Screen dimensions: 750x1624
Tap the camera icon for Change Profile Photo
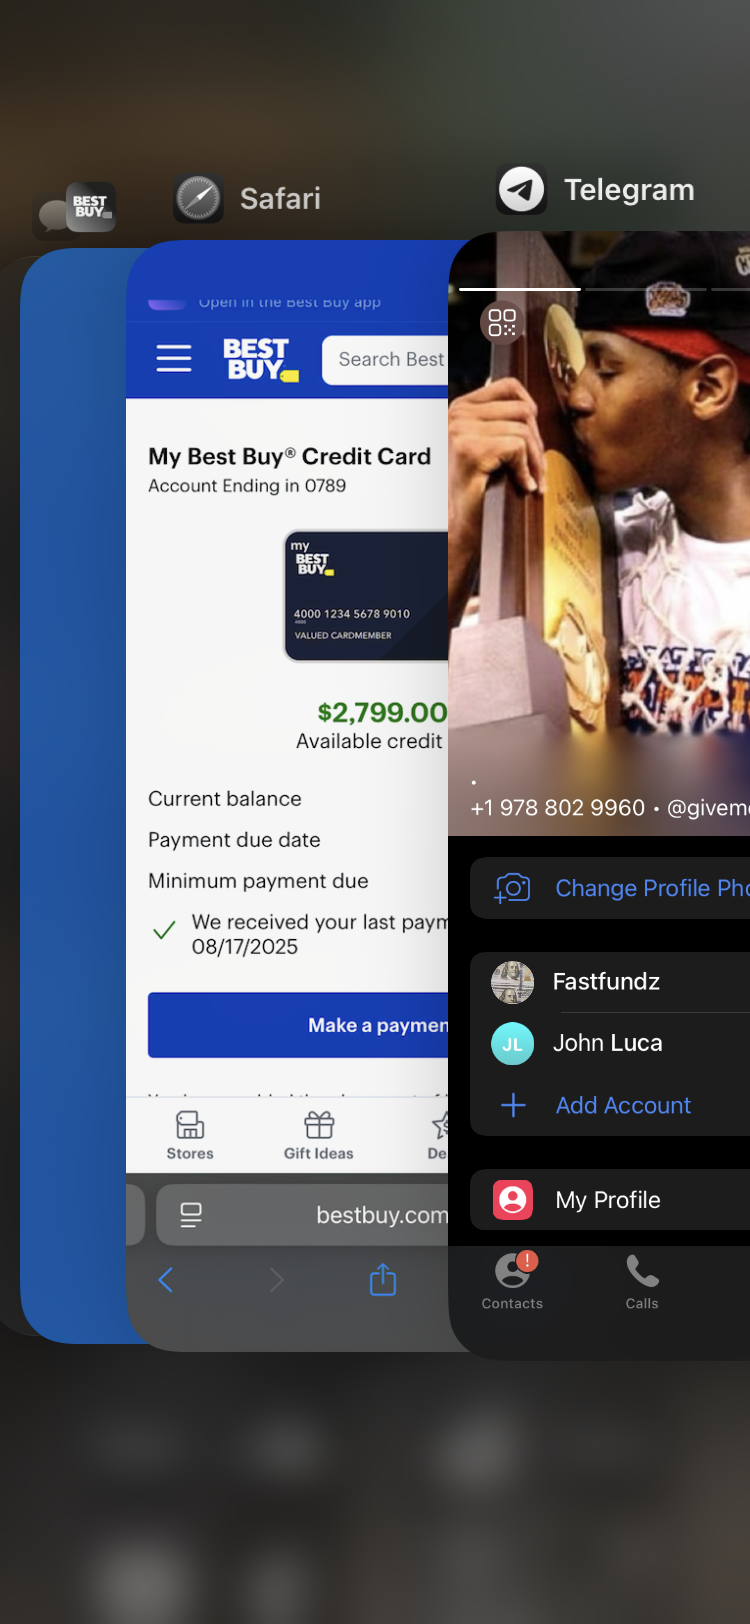point(513,888)
